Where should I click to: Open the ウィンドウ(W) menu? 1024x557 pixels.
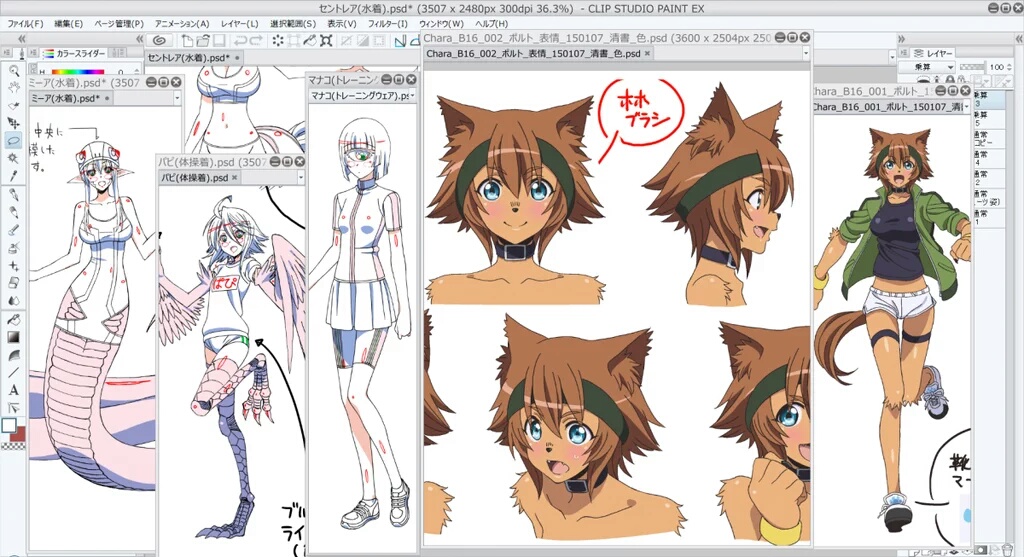tap(441, 24)
